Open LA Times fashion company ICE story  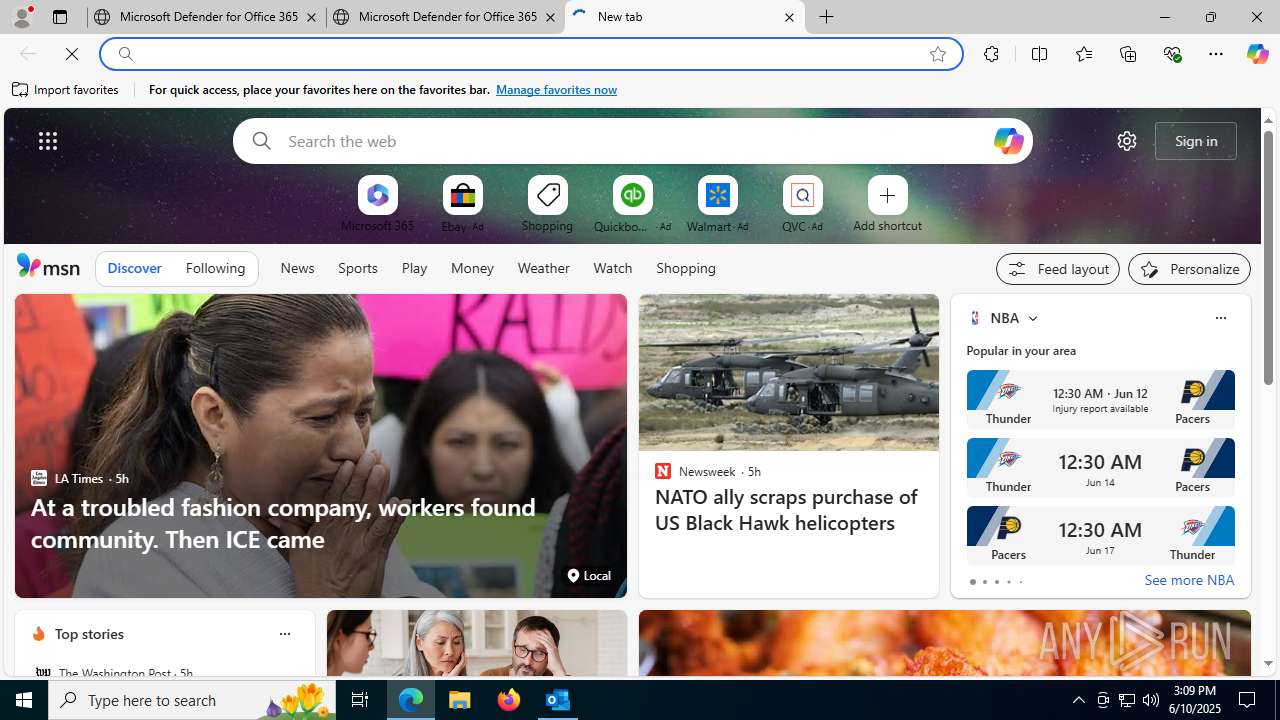(x=283, y=523)
